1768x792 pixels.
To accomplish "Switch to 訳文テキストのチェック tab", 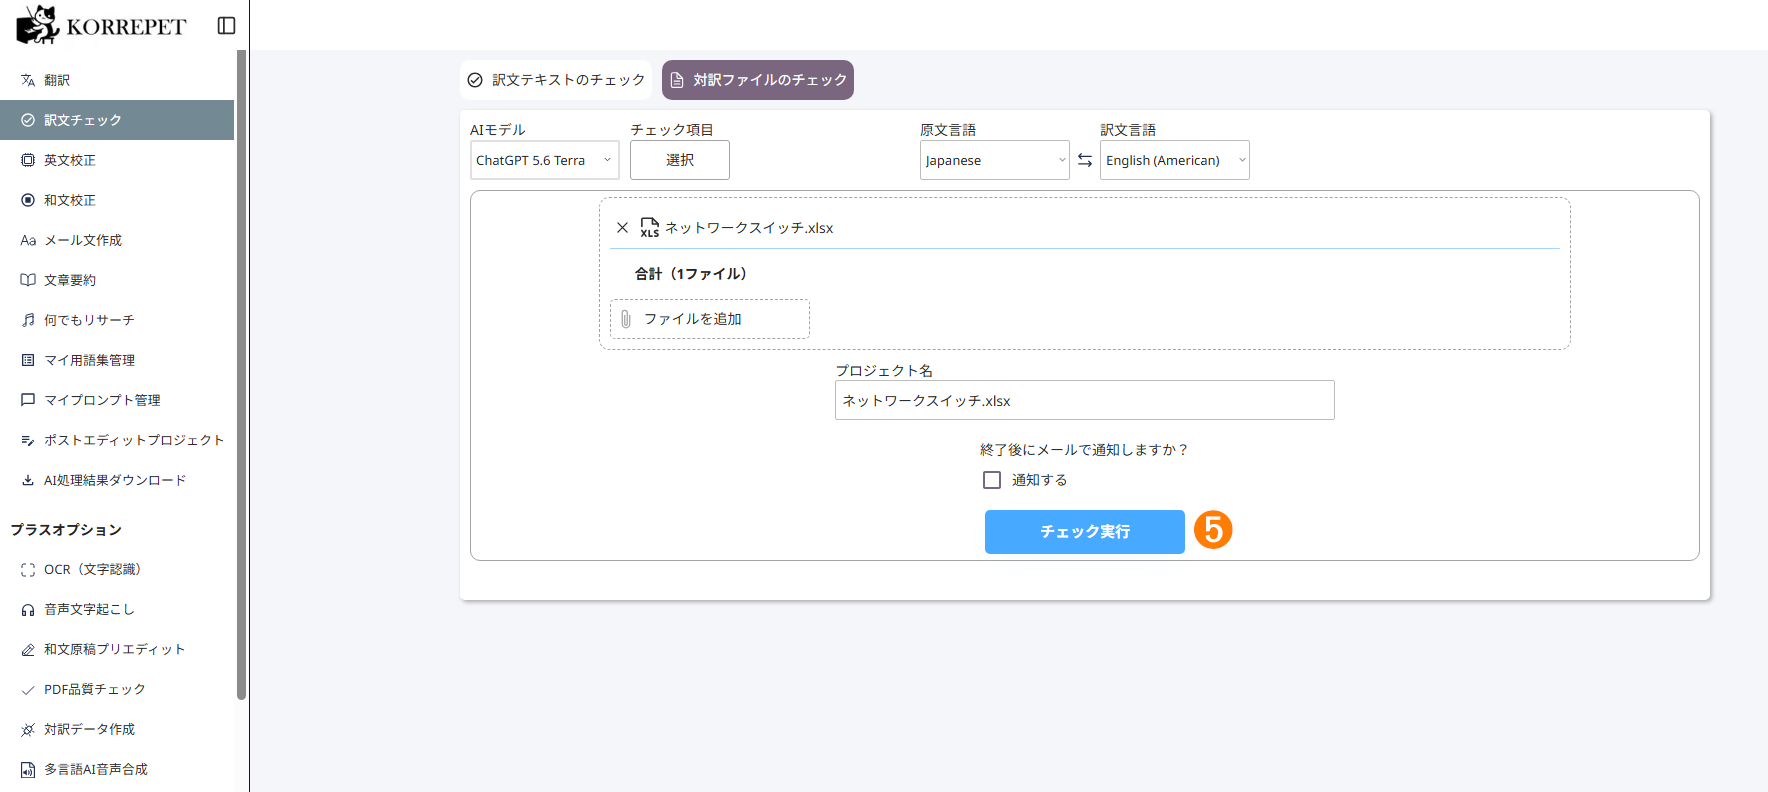I will [556, 80].
